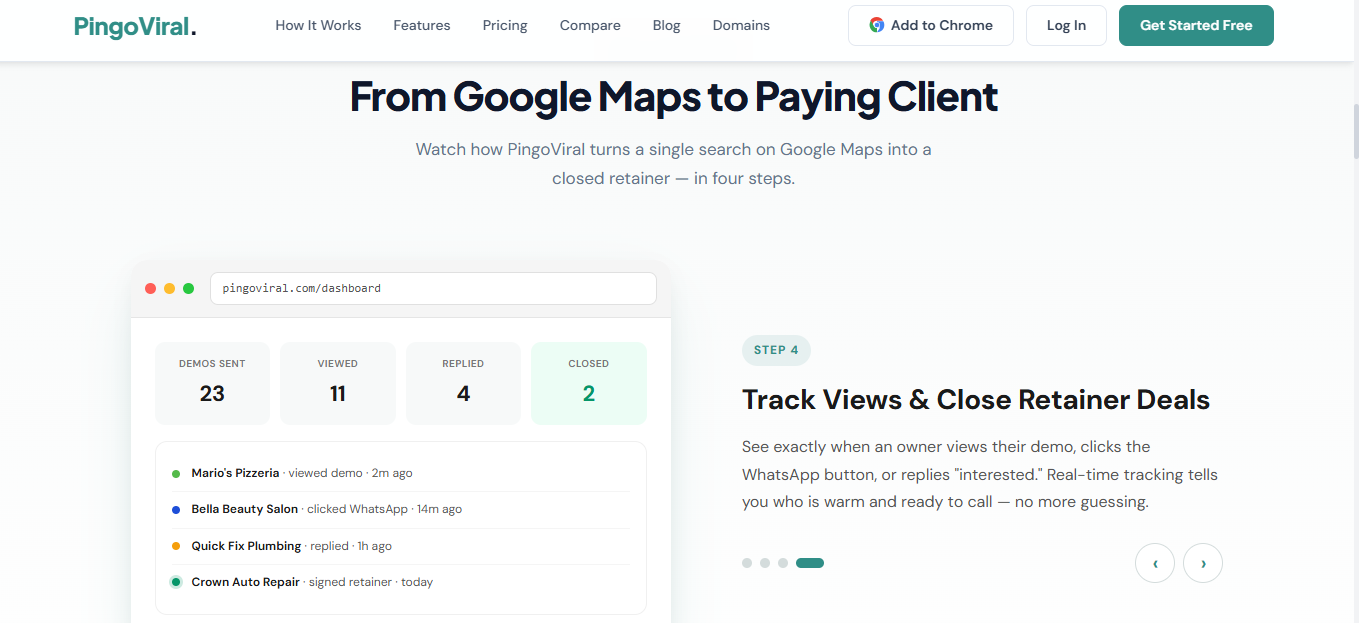The width and height of the screenshot is (1359, 623).
Task: Click the yellow dot in mock browser
Action: click(x=169, y=288)
